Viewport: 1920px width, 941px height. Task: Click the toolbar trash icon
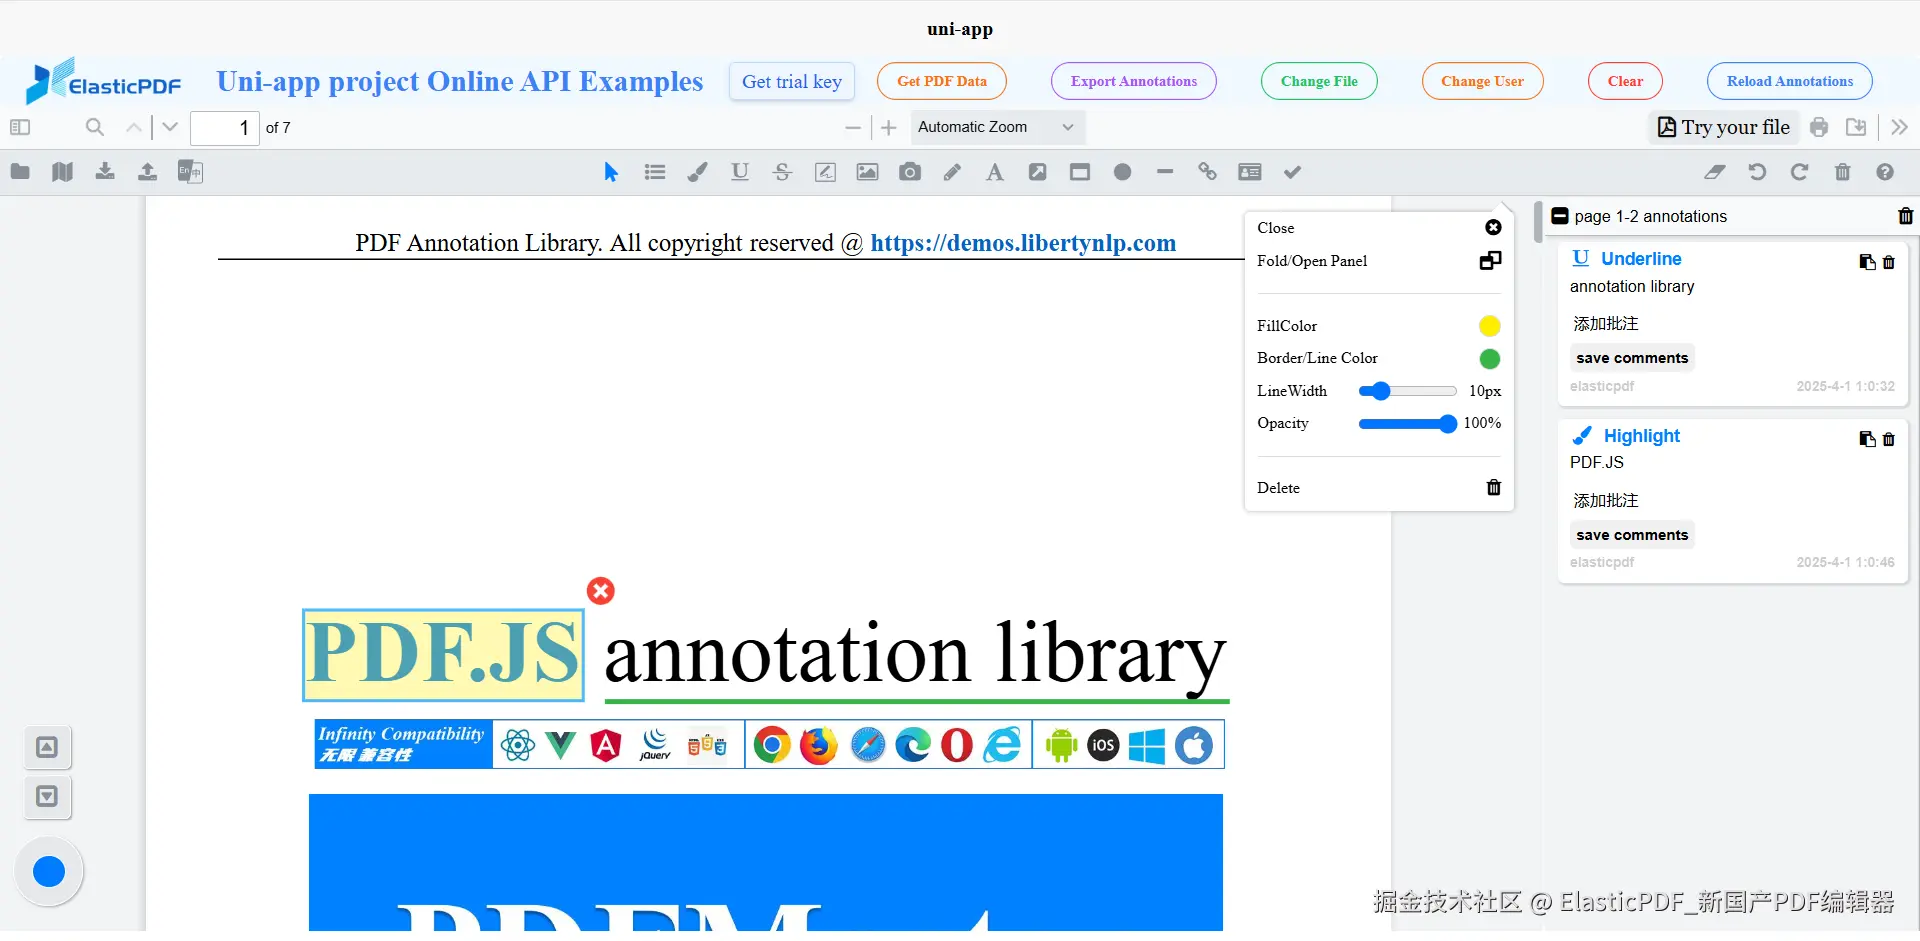point(1843,172)
